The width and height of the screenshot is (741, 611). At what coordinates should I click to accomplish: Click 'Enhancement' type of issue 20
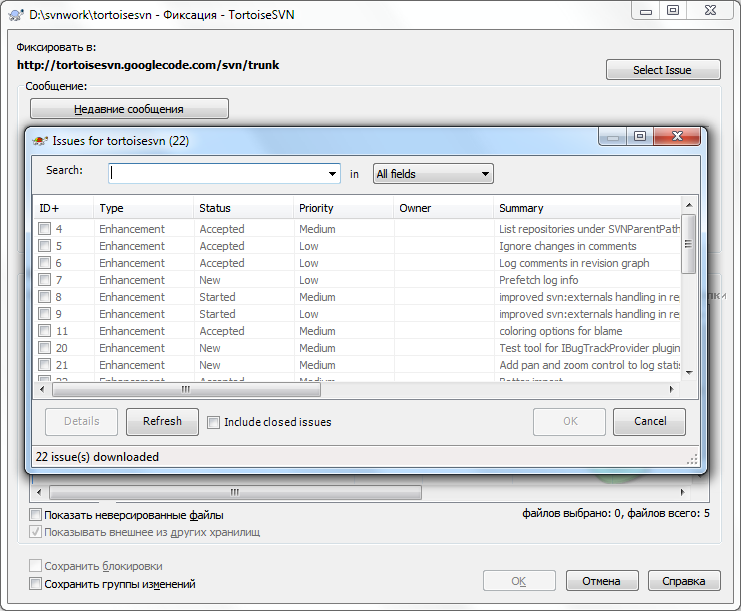(x=132, y=348)
